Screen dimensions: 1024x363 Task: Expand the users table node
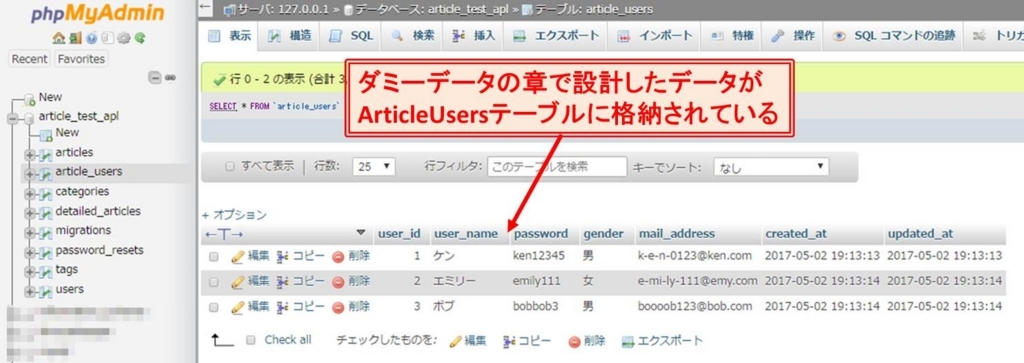click(x=29, y=292)
